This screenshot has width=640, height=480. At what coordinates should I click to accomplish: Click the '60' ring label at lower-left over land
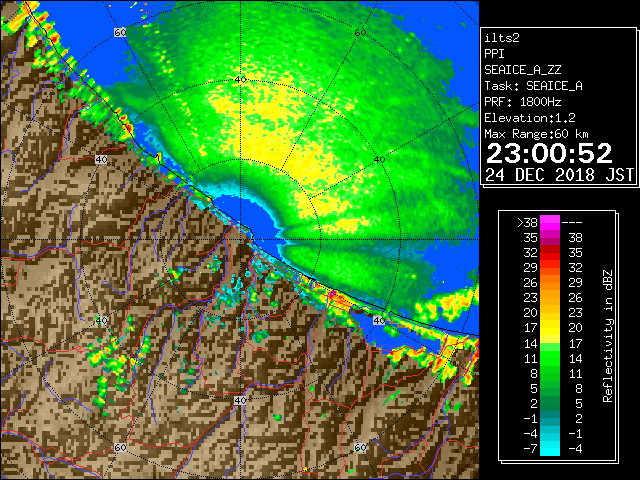120,447
